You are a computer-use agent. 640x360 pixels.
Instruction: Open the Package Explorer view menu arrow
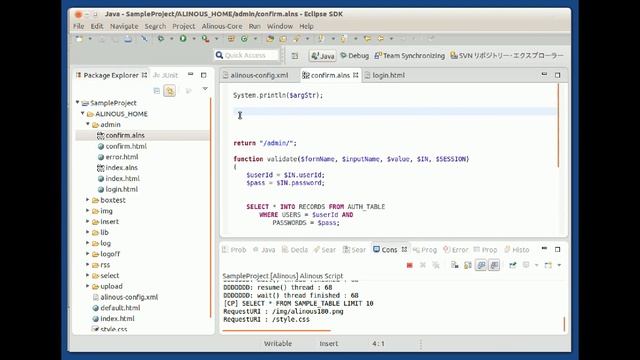205,89
